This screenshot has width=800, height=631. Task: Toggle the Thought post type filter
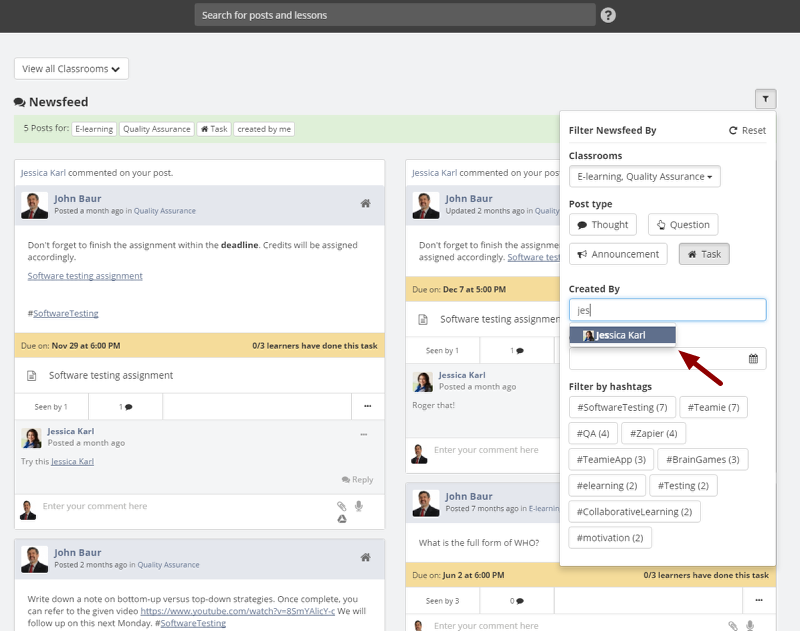(x=603, y=225)
